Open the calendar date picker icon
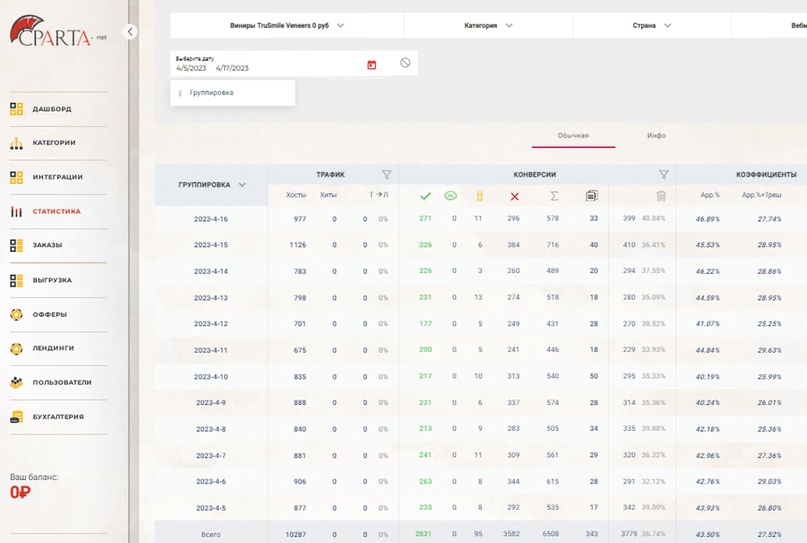The image size is (807, 543). pyautogui.click(x=372, y=64)
